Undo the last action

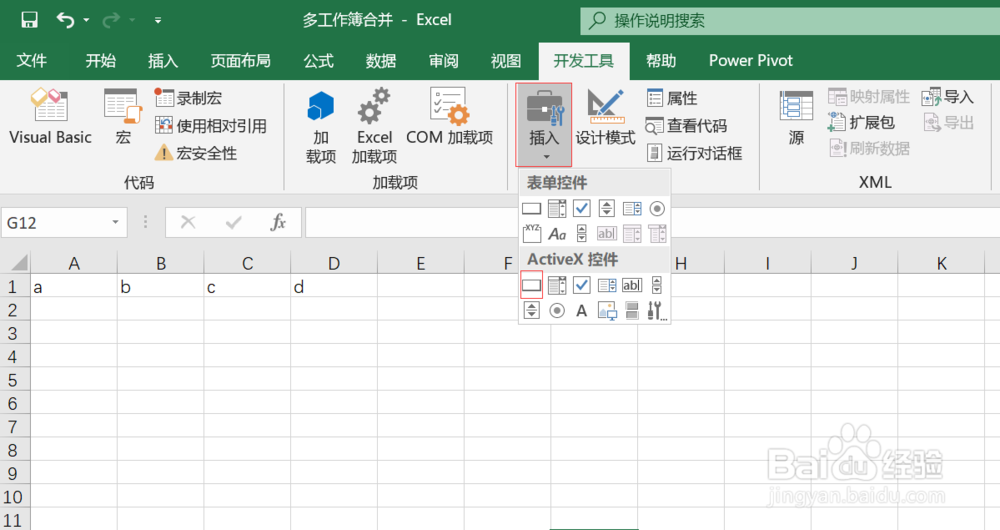pos(66,20)
